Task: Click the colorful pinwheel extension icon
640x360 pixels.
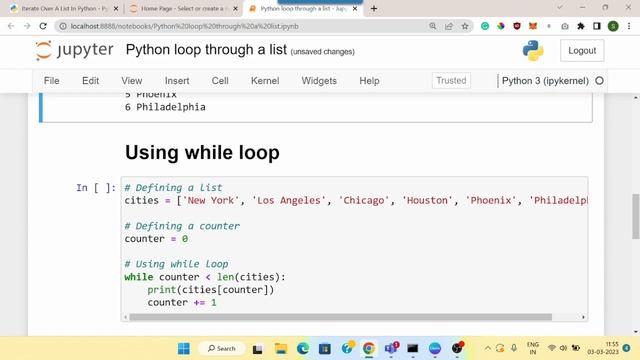Action: 501,26
